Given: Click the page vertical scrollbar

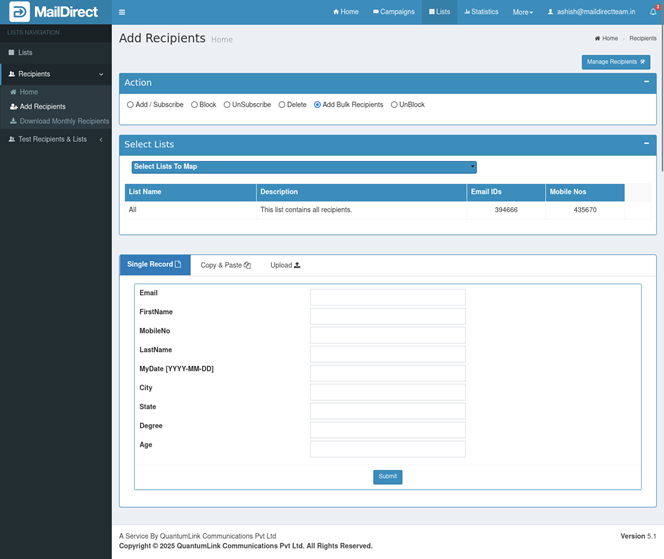Looking at the screenshot, I should pos(660,100).
